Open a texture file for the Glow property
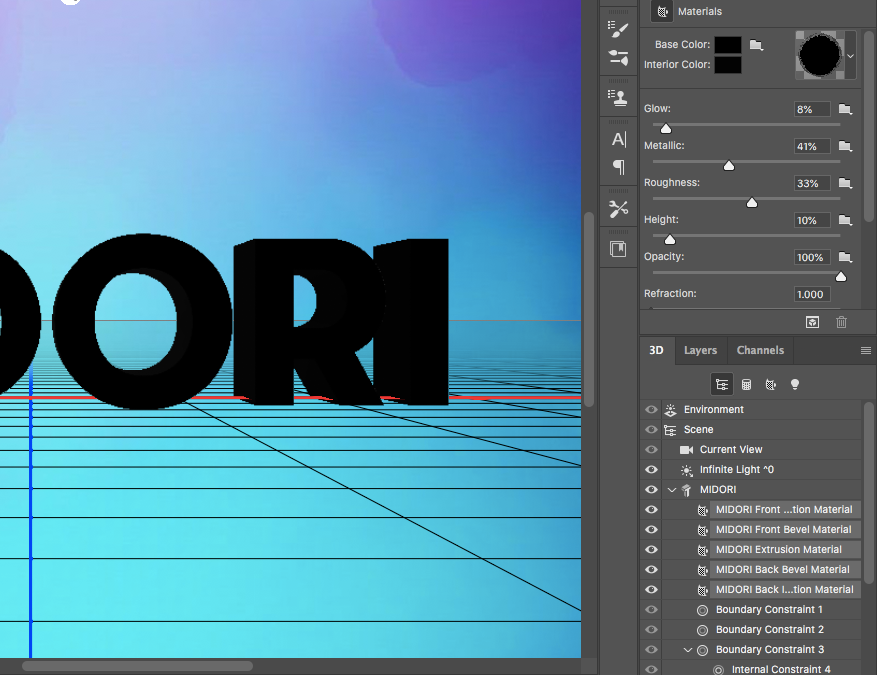The image size is (877, 675). click(x=845, y=108)
